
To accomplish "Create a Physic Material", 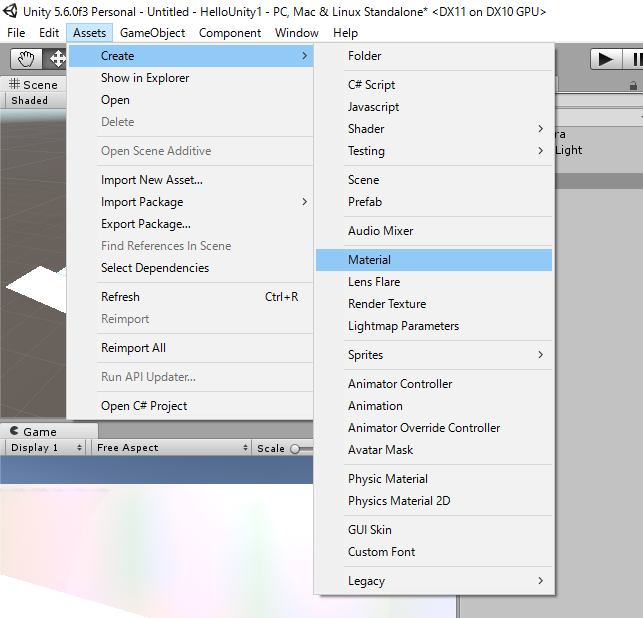I will tap(434, 479).
